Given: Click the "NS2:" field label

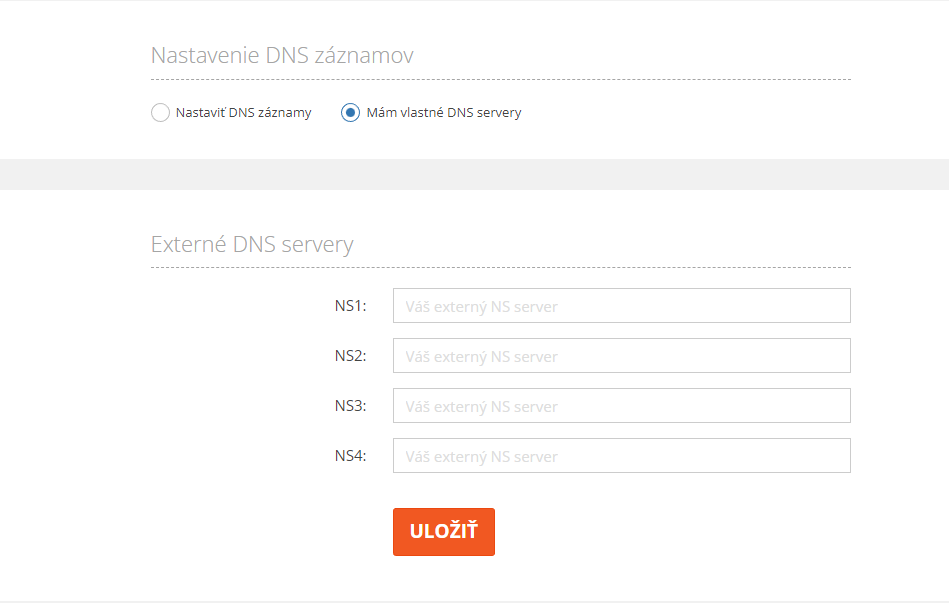Looking at the screenshot, I should 350,356.
